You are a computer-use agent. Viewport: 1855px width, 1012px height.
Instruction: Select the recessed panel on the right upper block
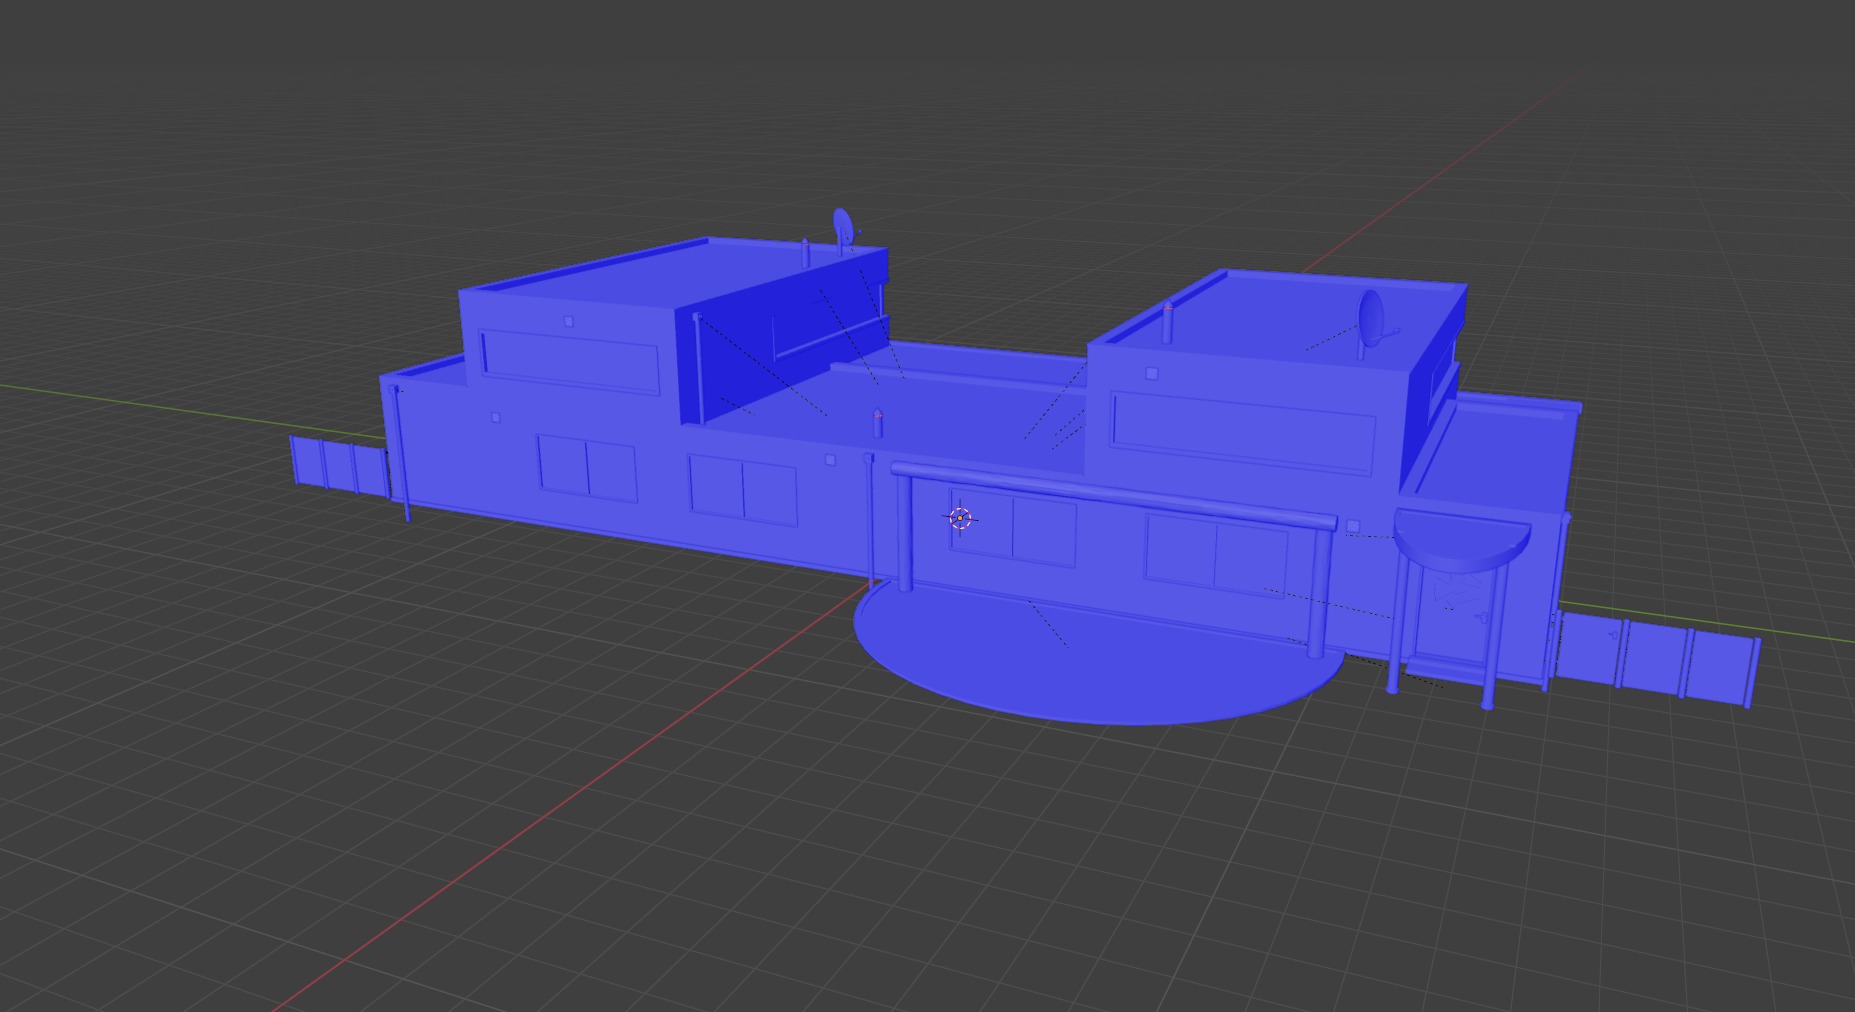[1245, 433]
